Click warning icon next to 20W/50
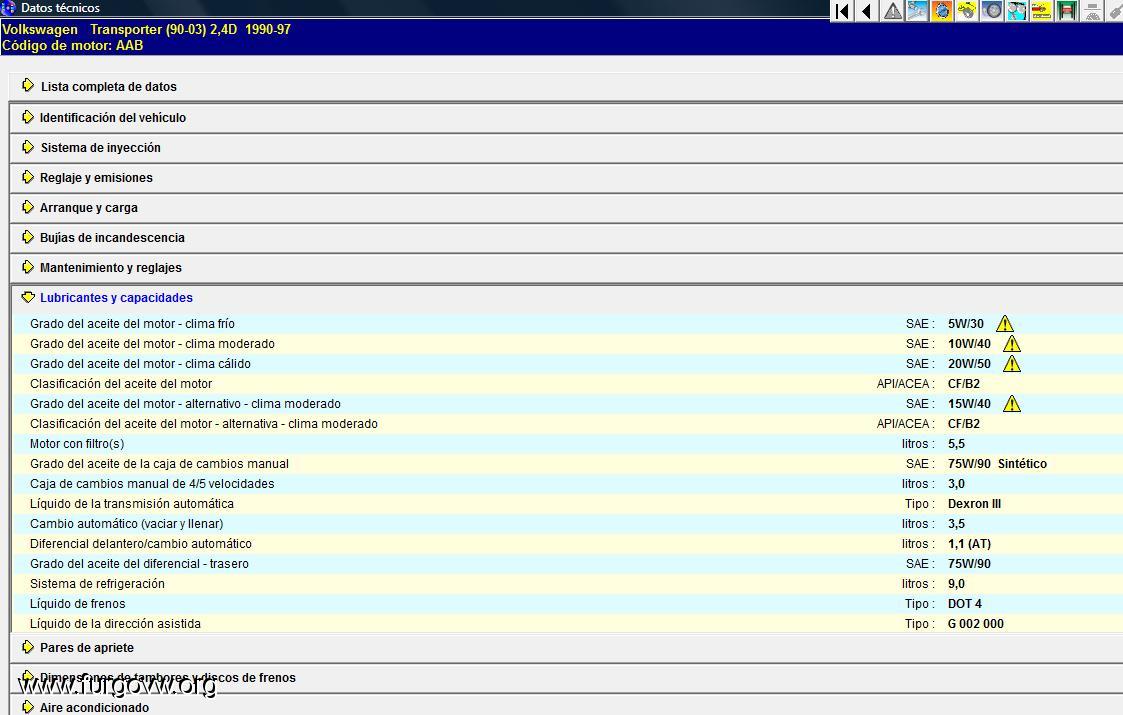1123x715 pixels. click(1011, 363)
